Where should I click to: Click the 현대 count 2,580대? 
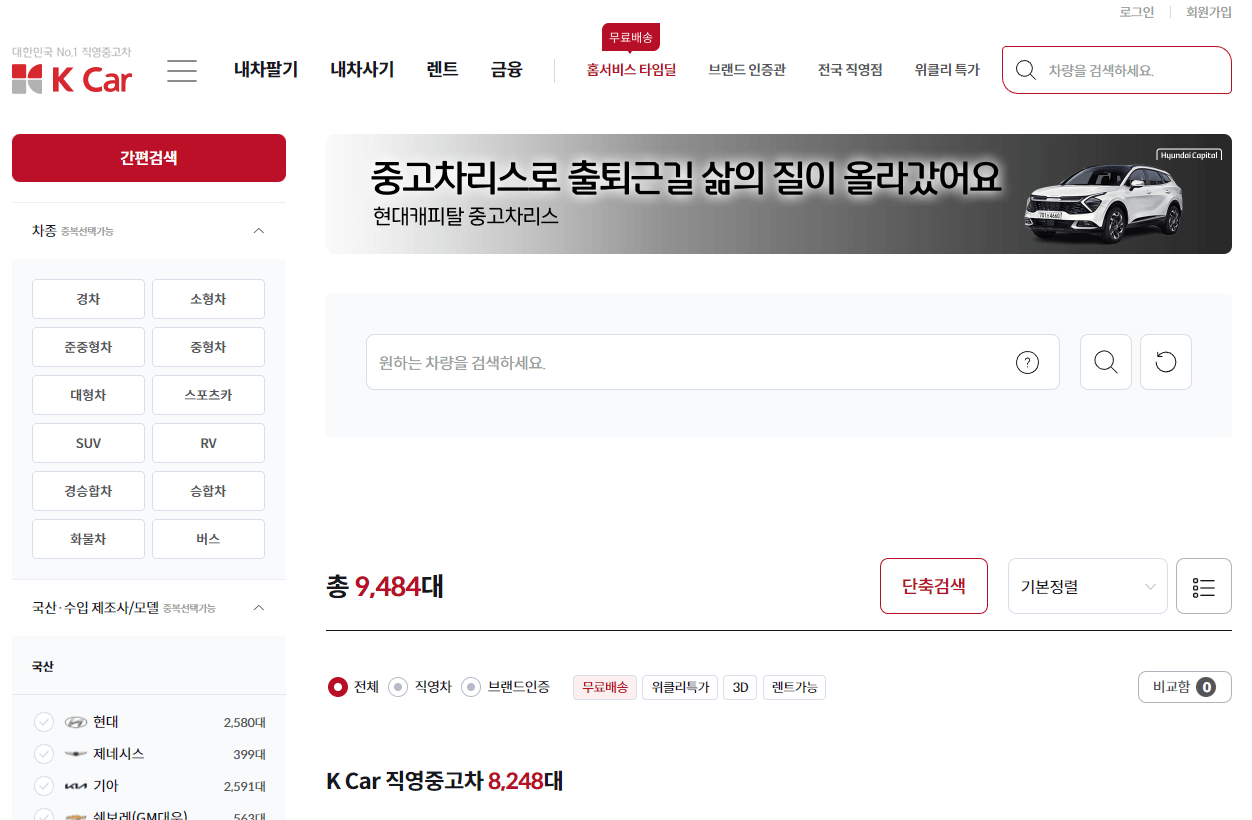(x=245, y=722)
